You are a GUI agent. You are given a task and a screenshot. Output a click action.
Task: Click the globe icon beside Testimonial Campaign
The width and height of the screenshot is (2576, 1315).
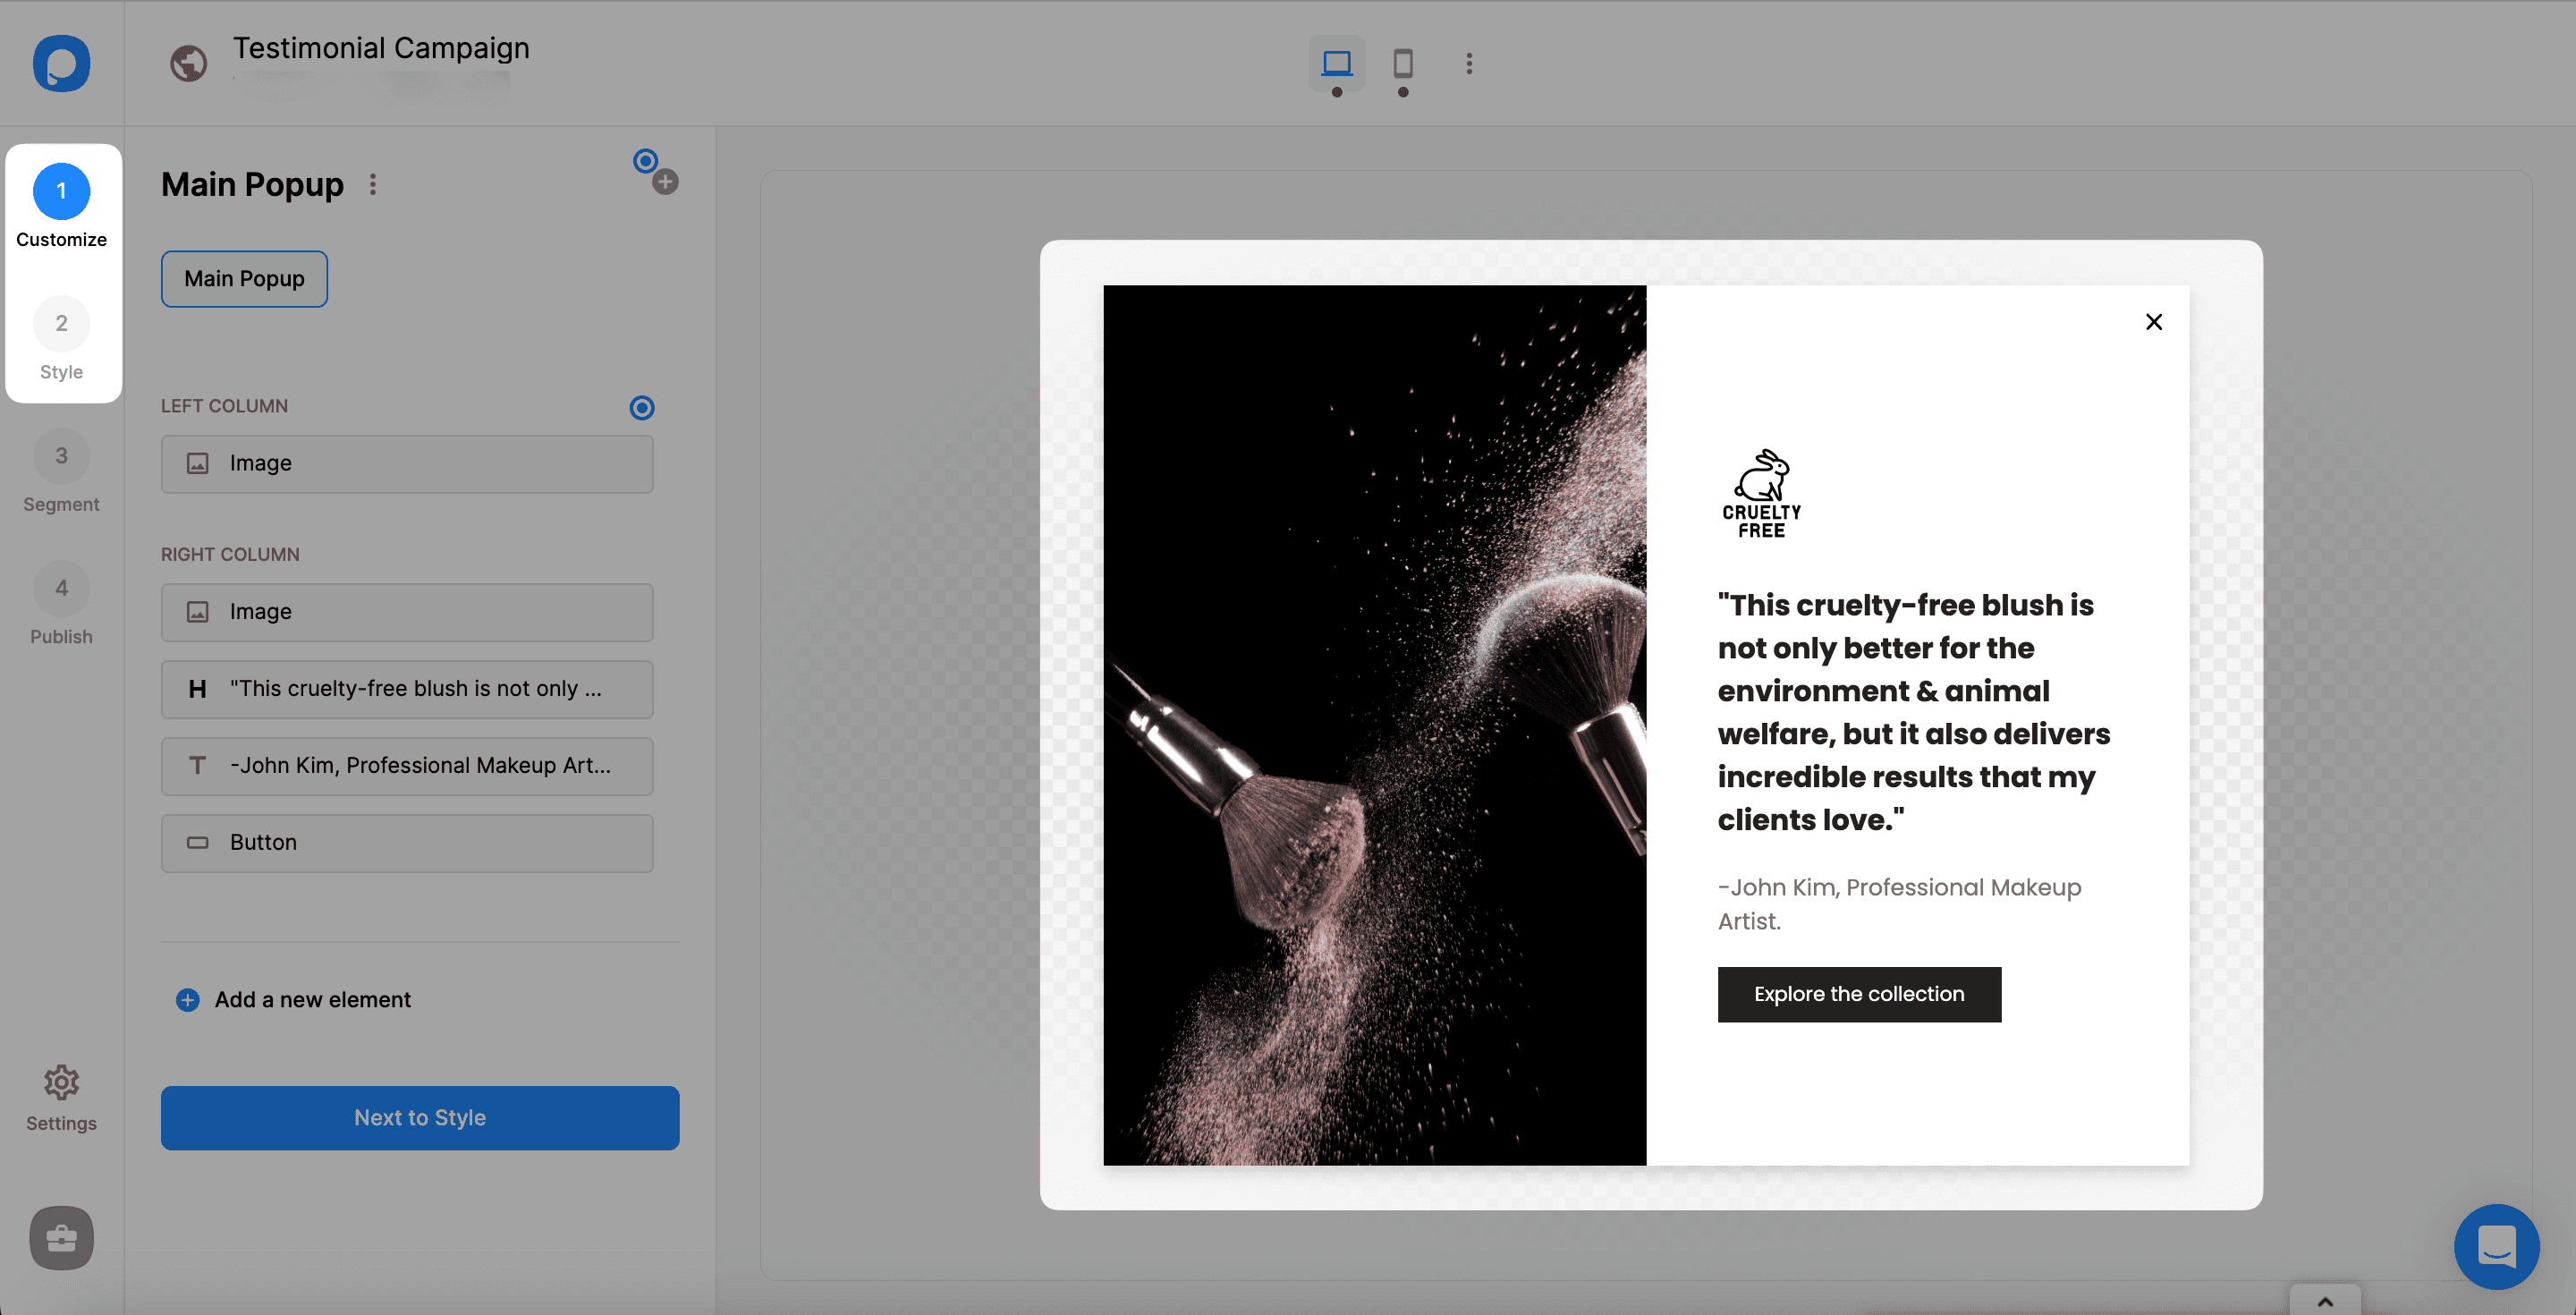pyautogui.click(x=189, y=63)
